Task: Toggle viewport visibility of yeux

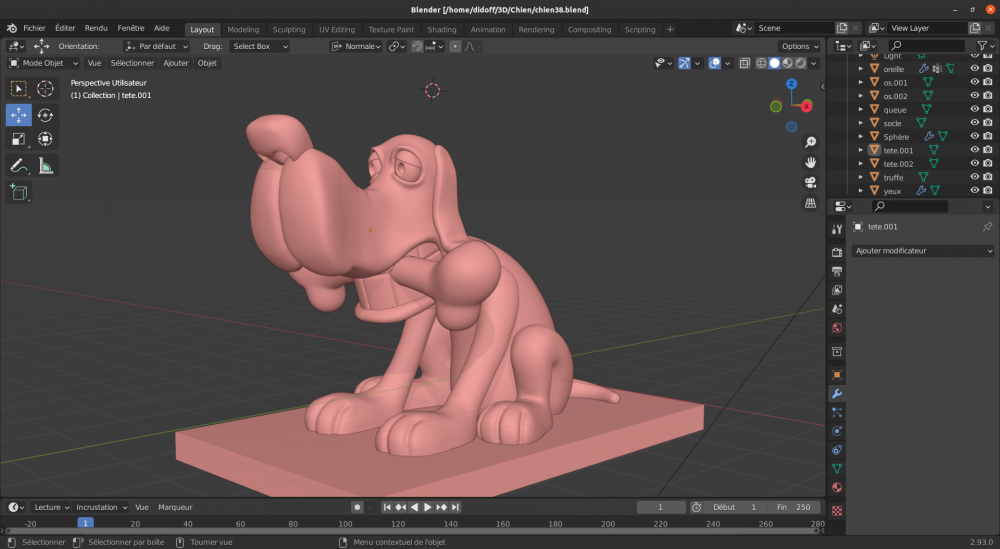Action: coord(974,190)
